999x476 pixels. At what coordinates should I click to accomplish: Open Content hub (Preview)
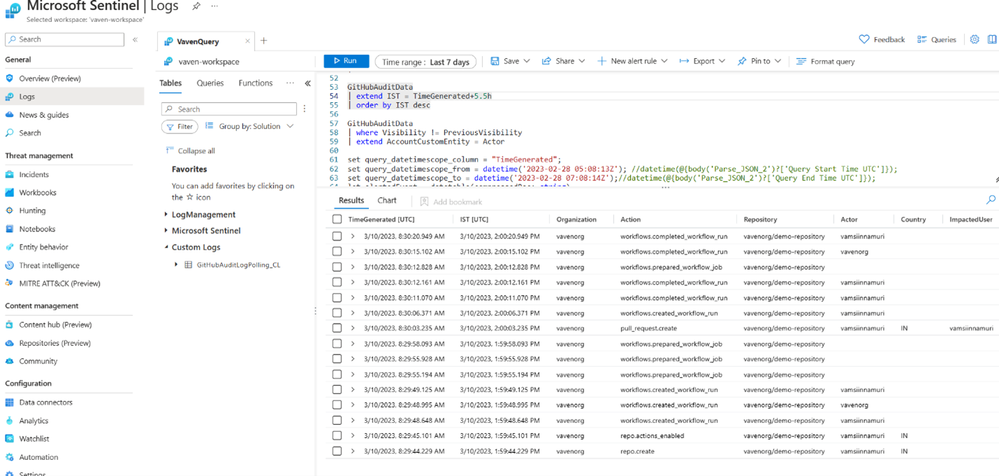point(55,324)
